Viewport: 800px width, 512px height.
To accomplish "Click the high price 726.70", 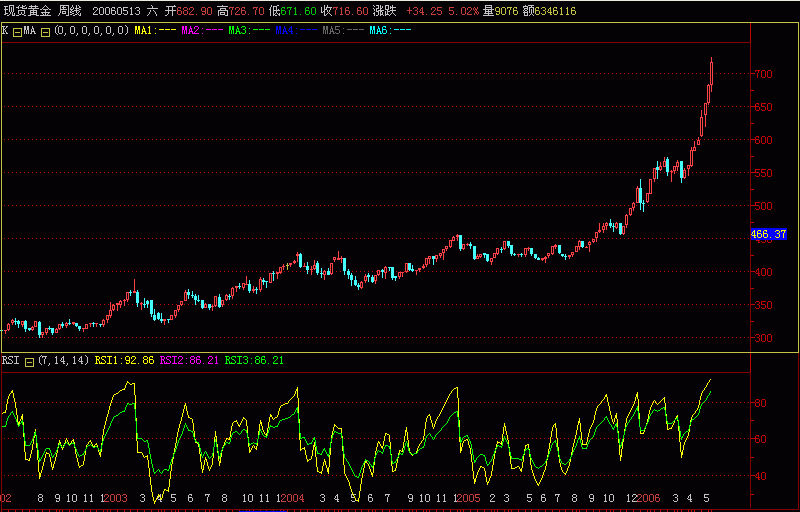I will pyautogui.click(x=247, y=11).
